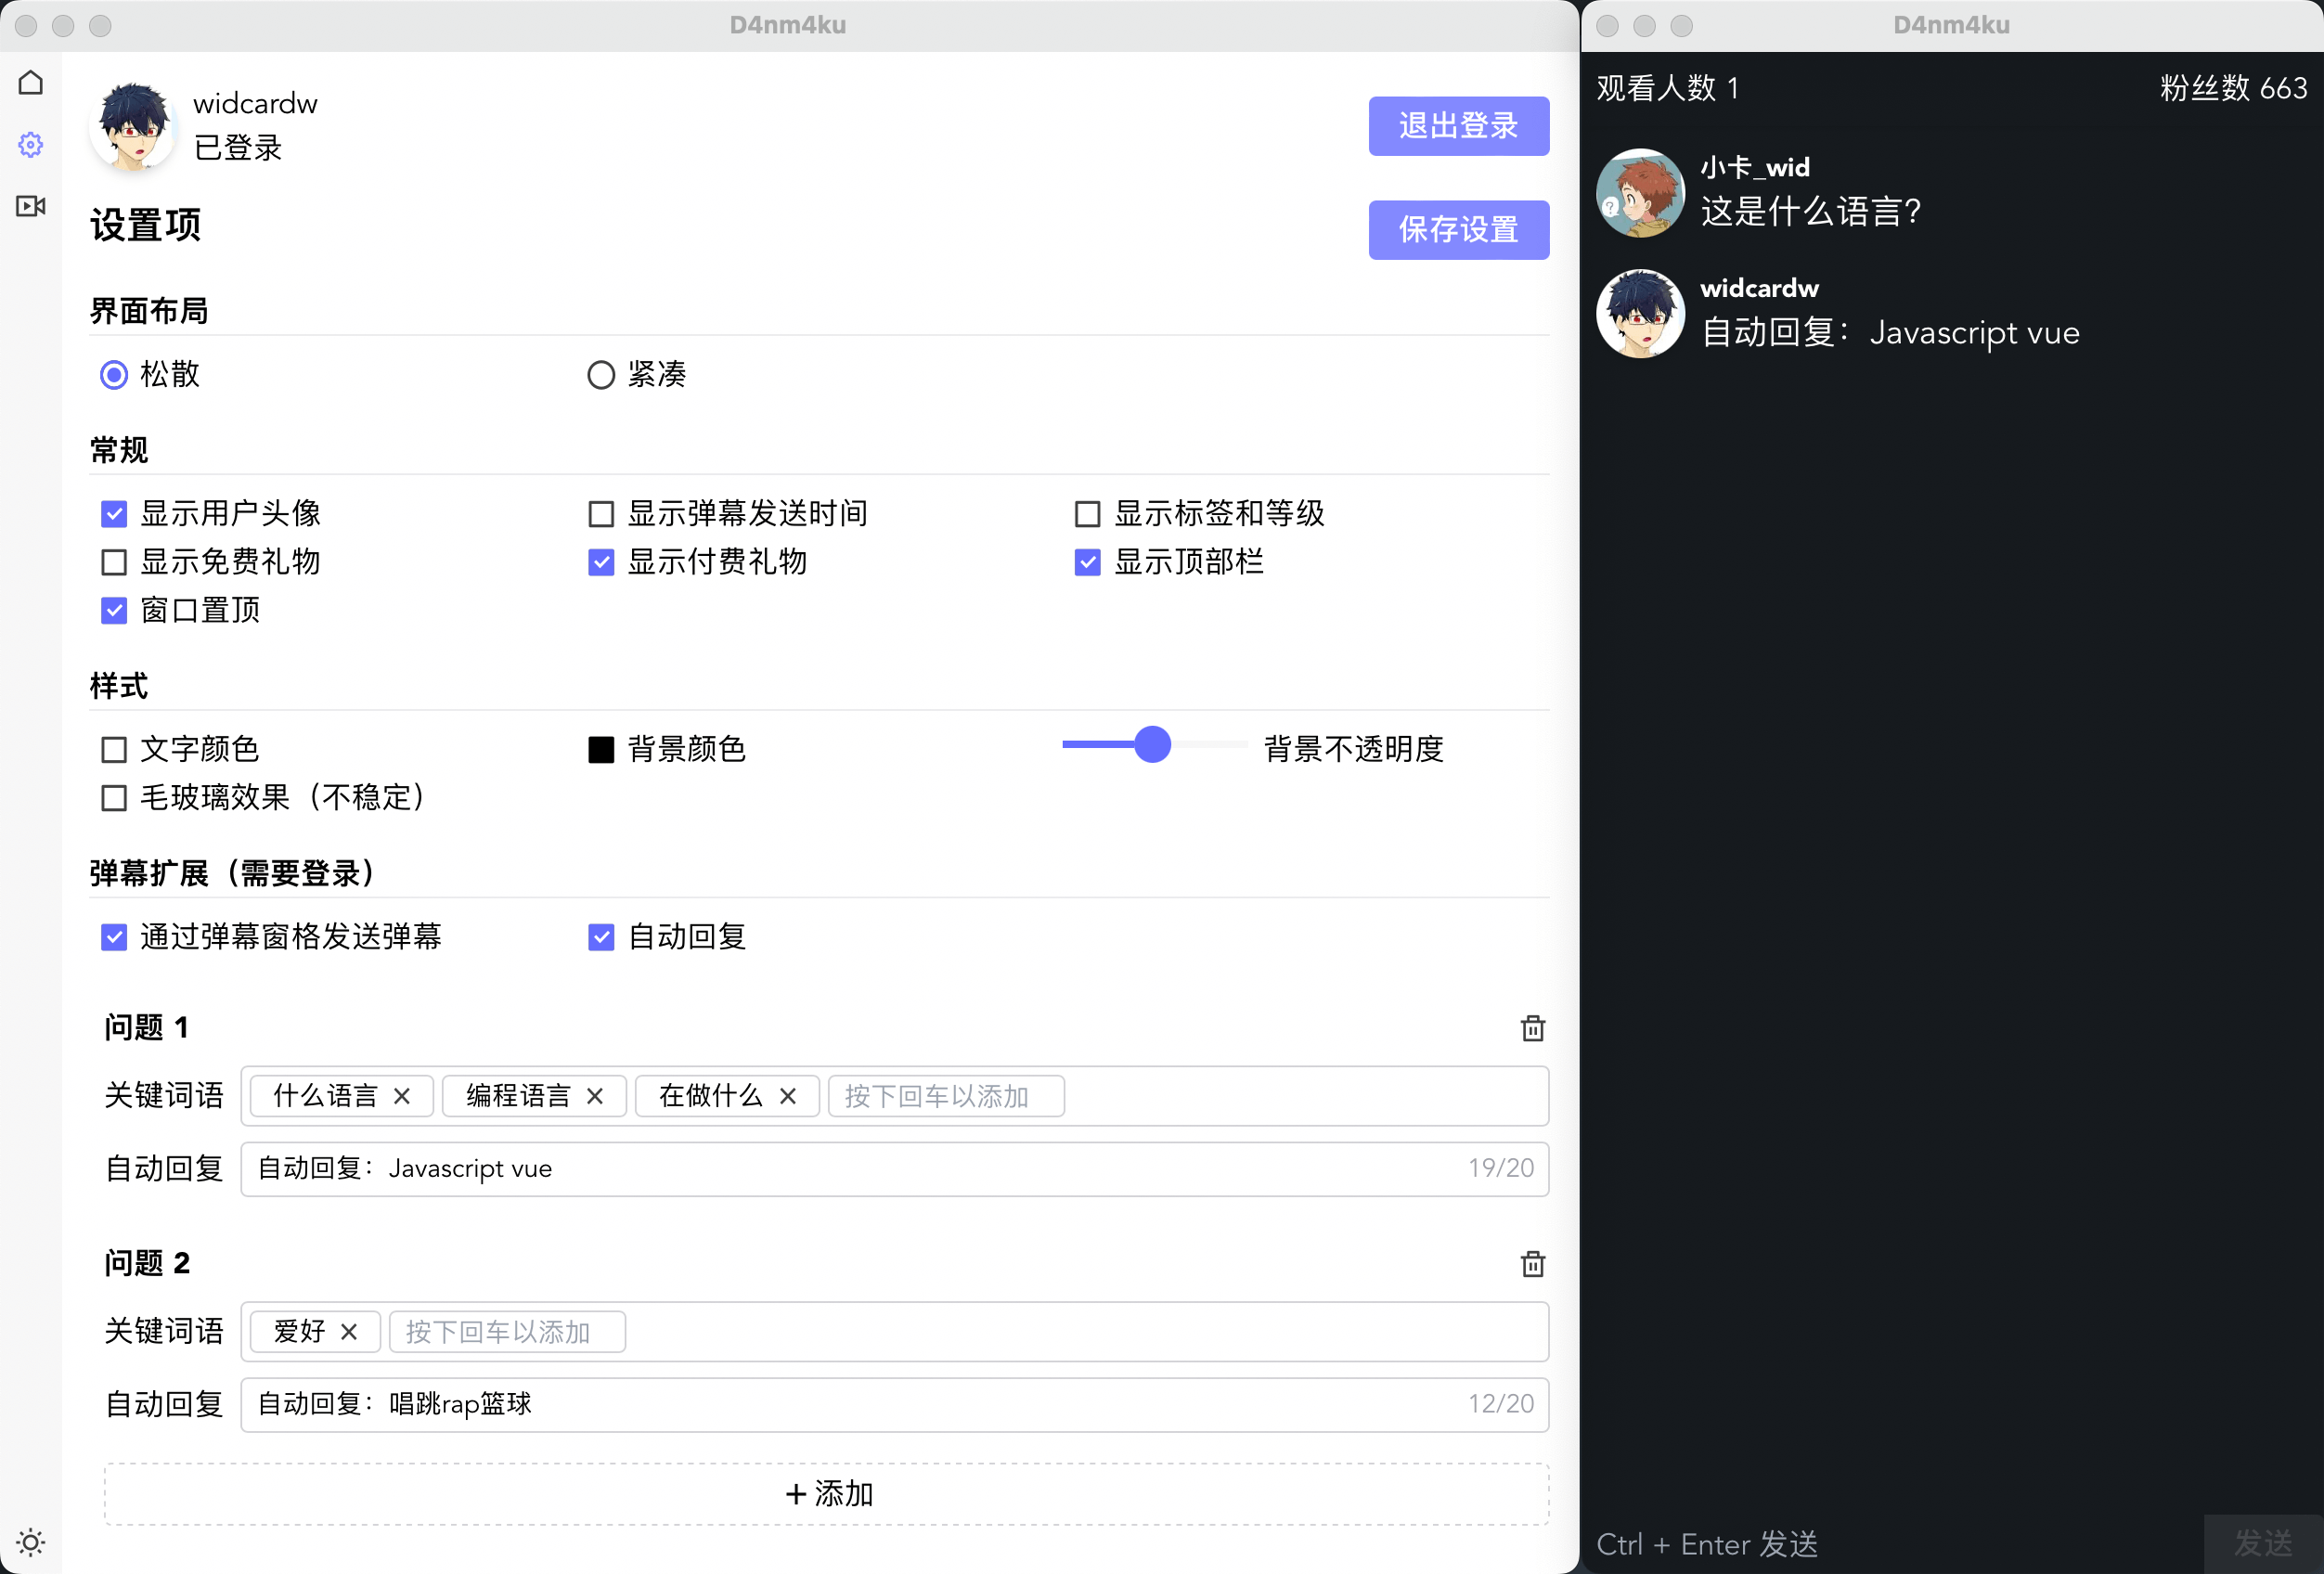Click the 退出登录 button
This screenshot has width=2324, height=1574.
tap(1458, 126)
